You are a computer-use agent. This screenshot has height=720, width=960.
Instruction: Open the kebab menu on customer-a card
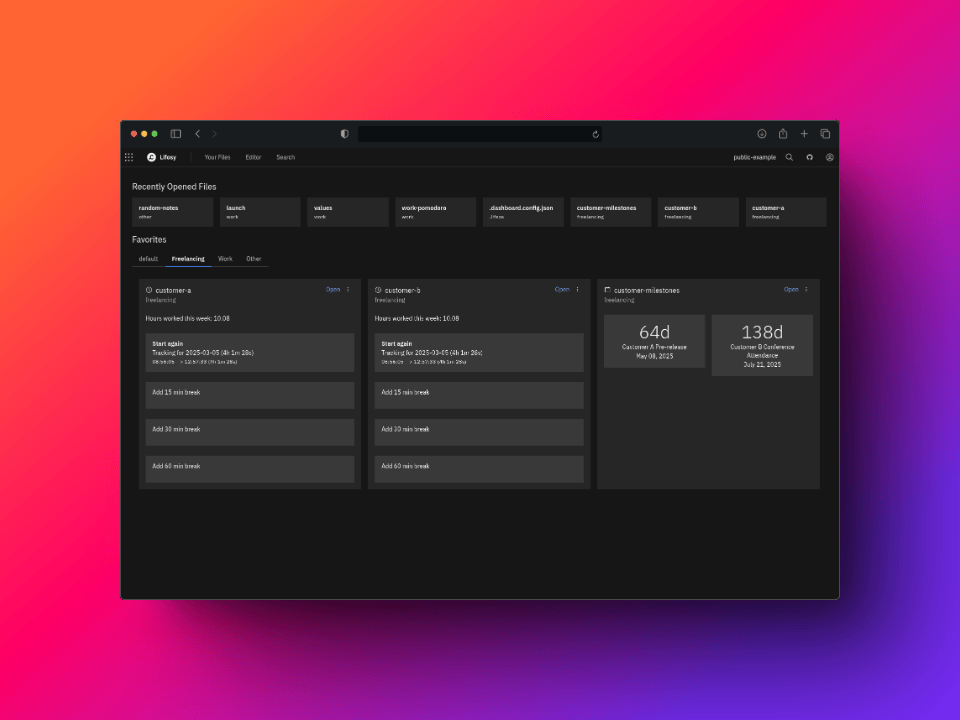coord(347,289)
